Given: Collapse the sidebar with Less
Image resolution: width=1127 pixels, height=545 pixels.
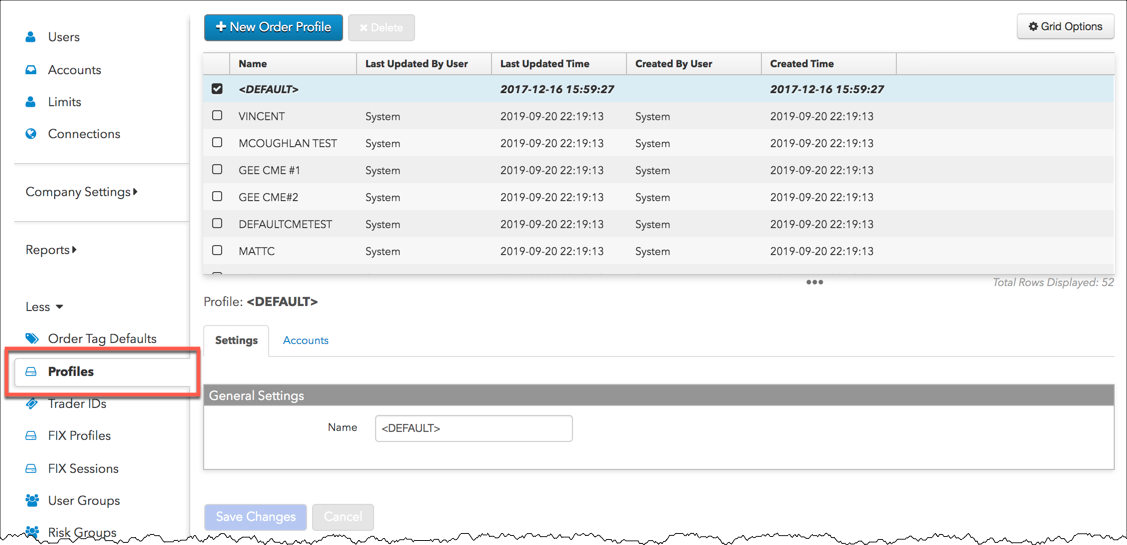Looking at the screenshot, I should pos(45,307).
